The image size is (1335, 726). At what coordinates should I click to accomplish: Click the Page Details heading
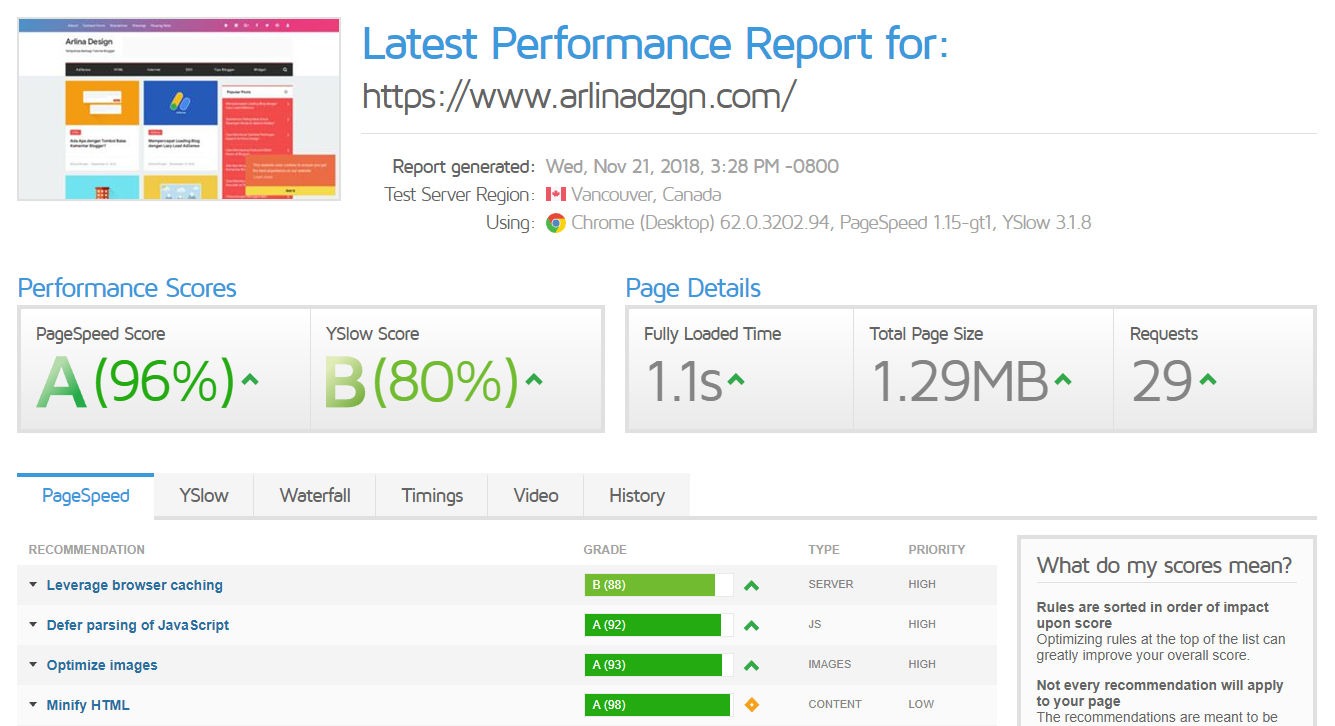click(693, 289)
